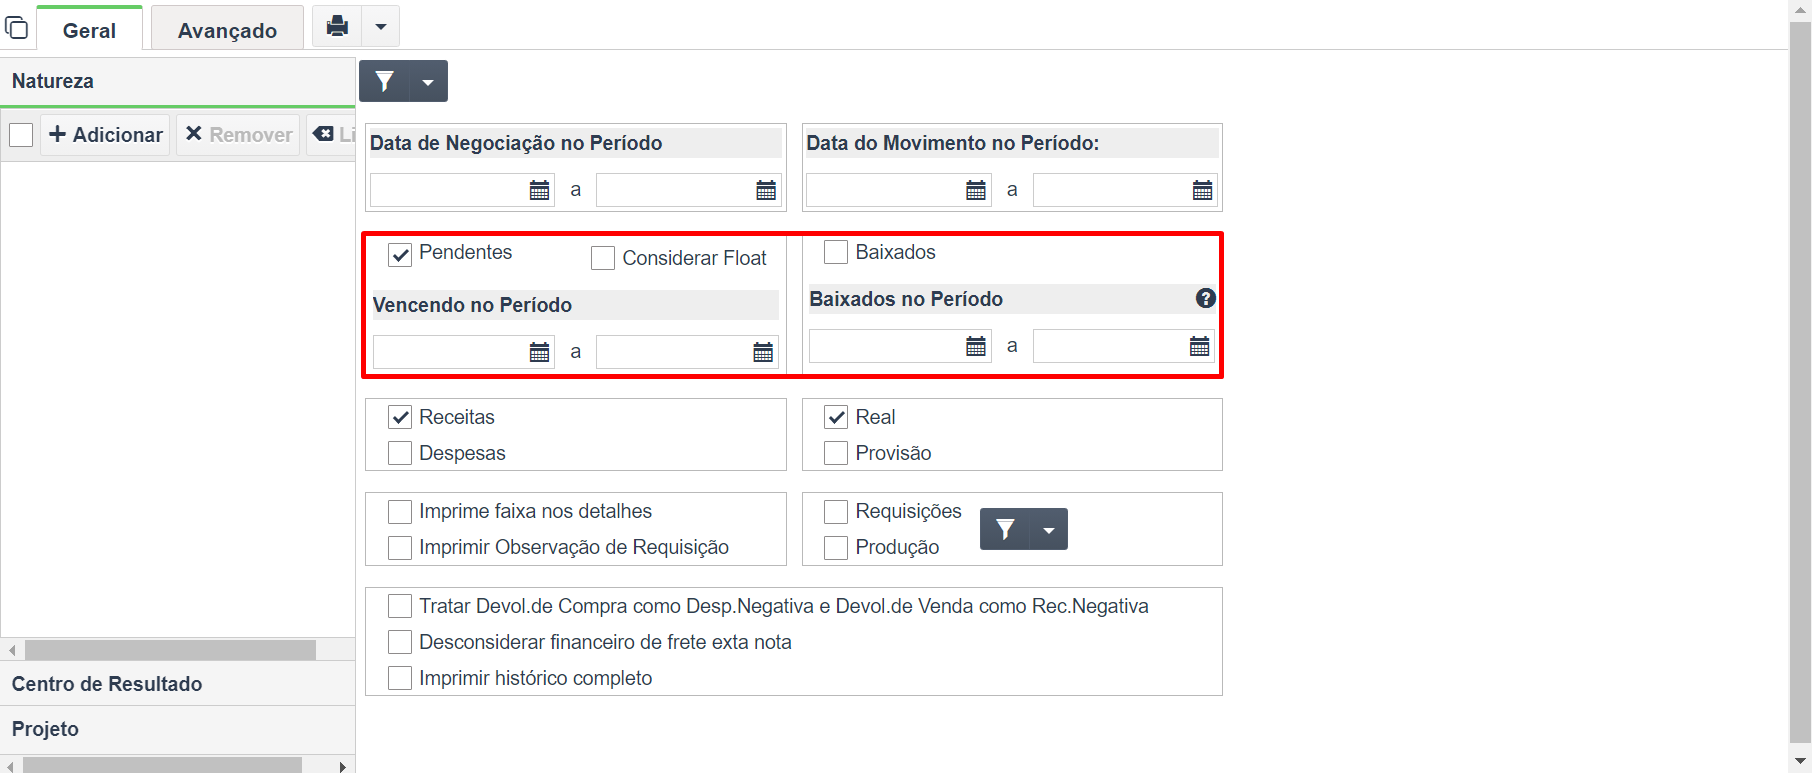Expand the printer dropdown arrow
This screenshot has width=1812, height=773.
click(x=381, y=27)
